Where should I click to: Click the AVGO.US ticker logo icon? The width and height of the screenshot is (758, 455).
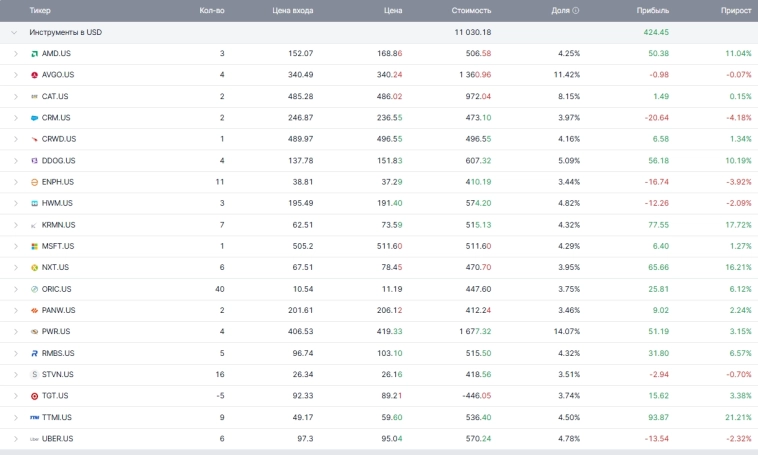[35, 75]
